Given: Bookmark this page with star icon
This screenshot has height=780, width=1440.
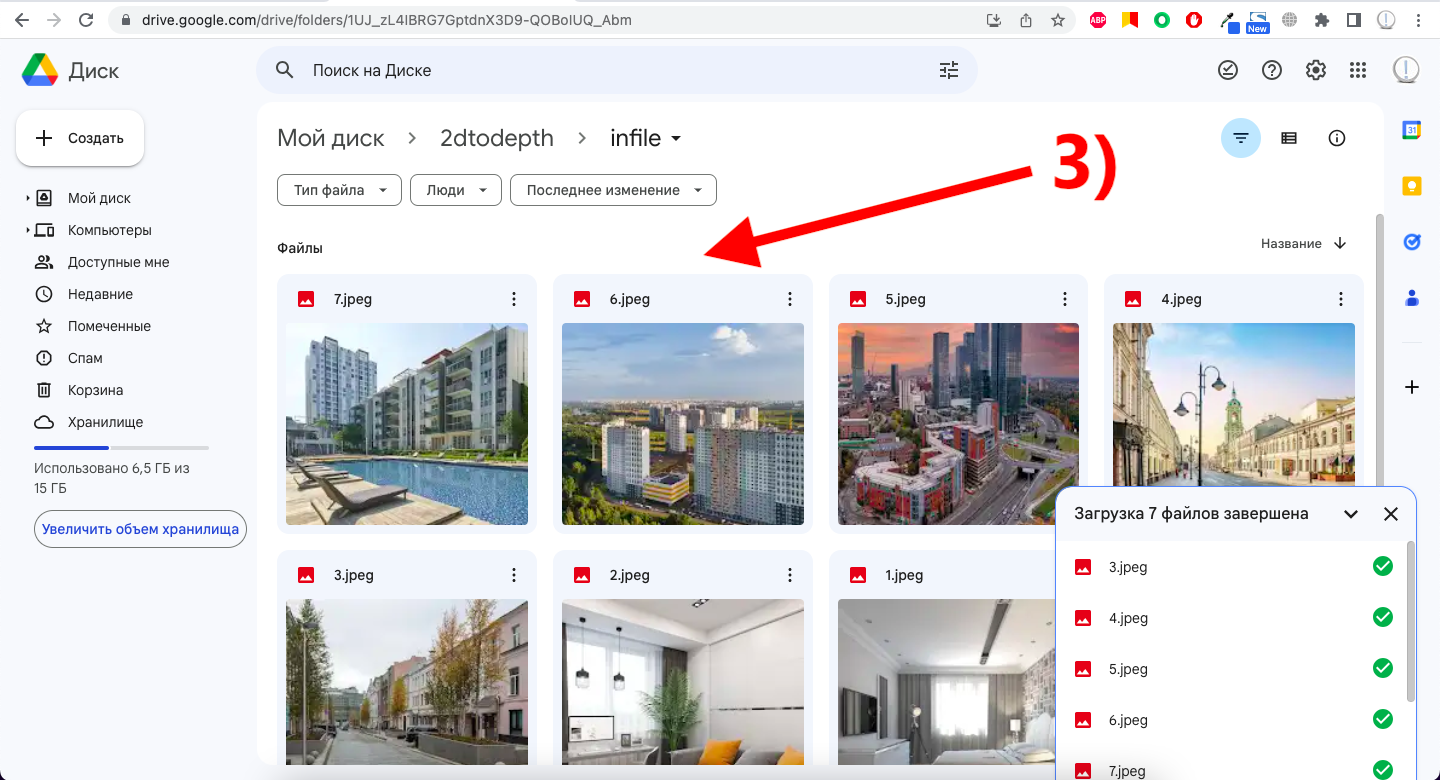Looking at the screenshot, I should click(x=1058, y=20).
